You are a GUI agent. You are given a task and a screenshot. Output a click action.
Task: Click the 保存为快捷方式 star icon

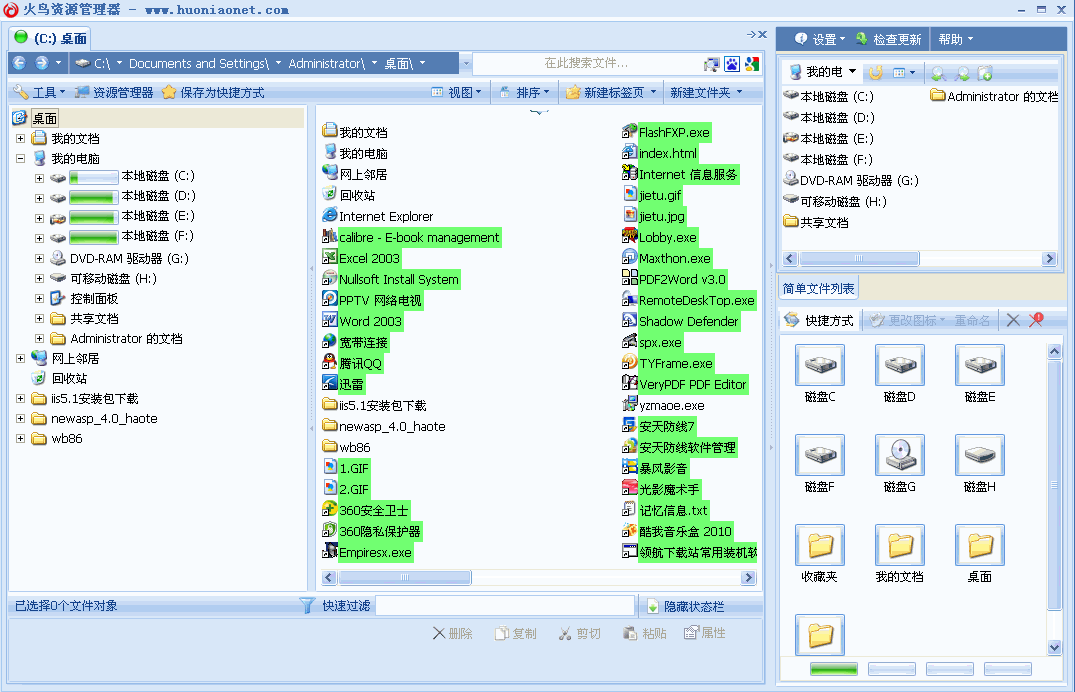coord(170,92)
